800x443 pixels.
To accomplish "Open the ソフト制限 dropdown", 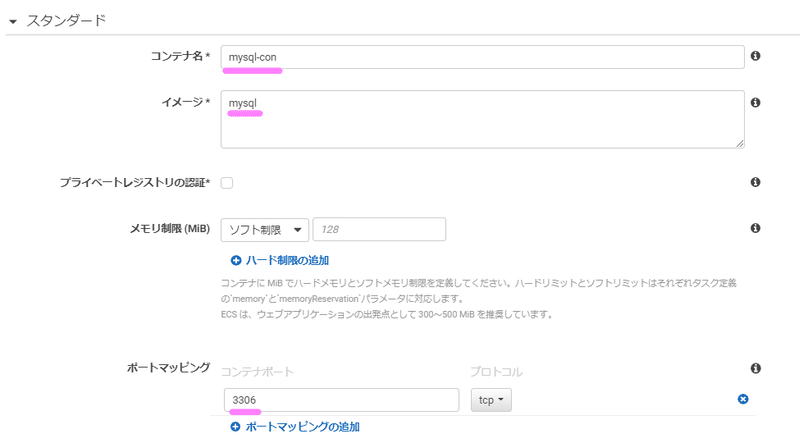I will 265,230.
